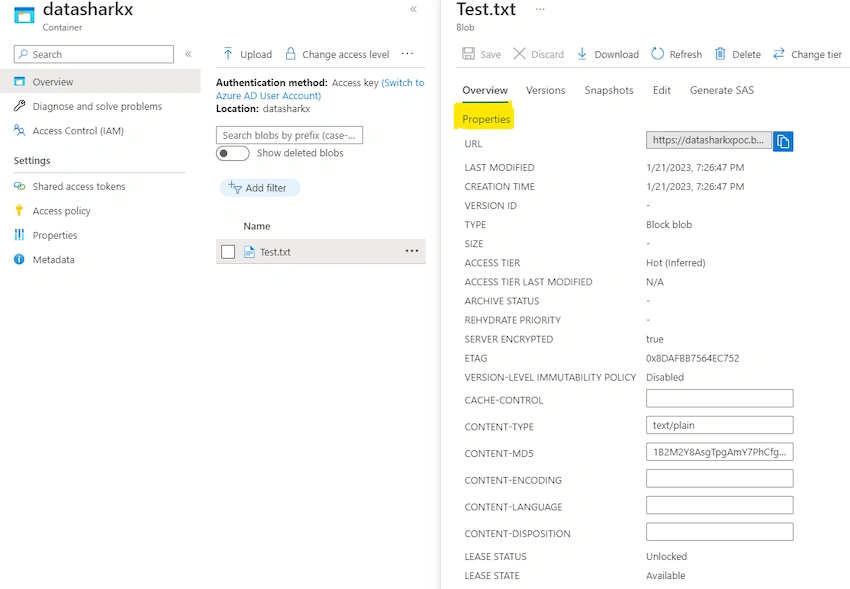Click the Discard X icon
The image size is (850, 589).
519,54
